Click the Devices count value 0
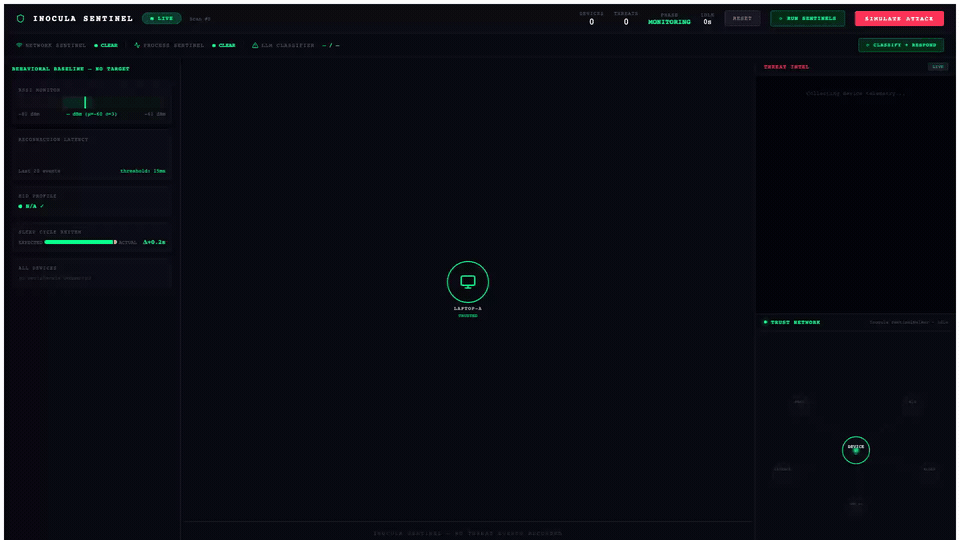960x540 pixels. [x=591, y=22]
